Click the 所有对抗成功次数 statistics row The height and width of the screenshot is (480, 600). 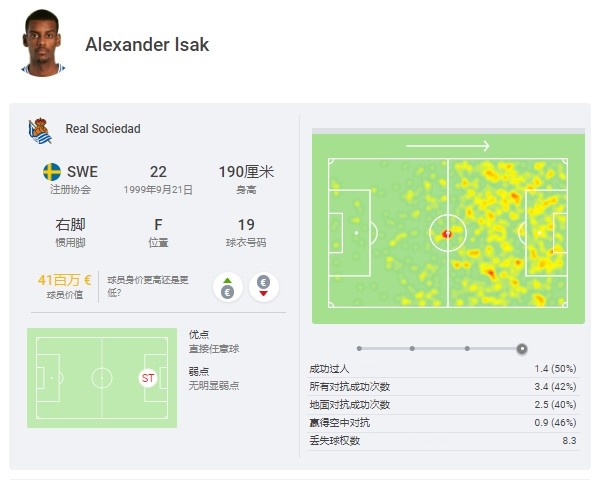[443, 387]
